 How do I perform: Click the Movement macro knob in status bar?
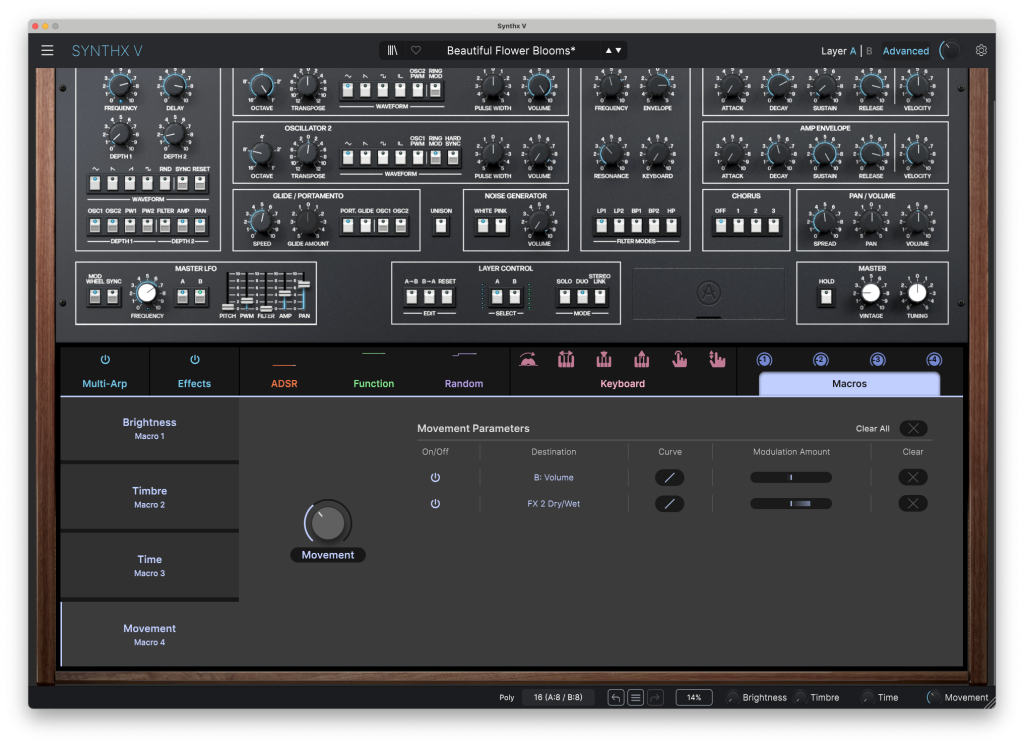934,698
